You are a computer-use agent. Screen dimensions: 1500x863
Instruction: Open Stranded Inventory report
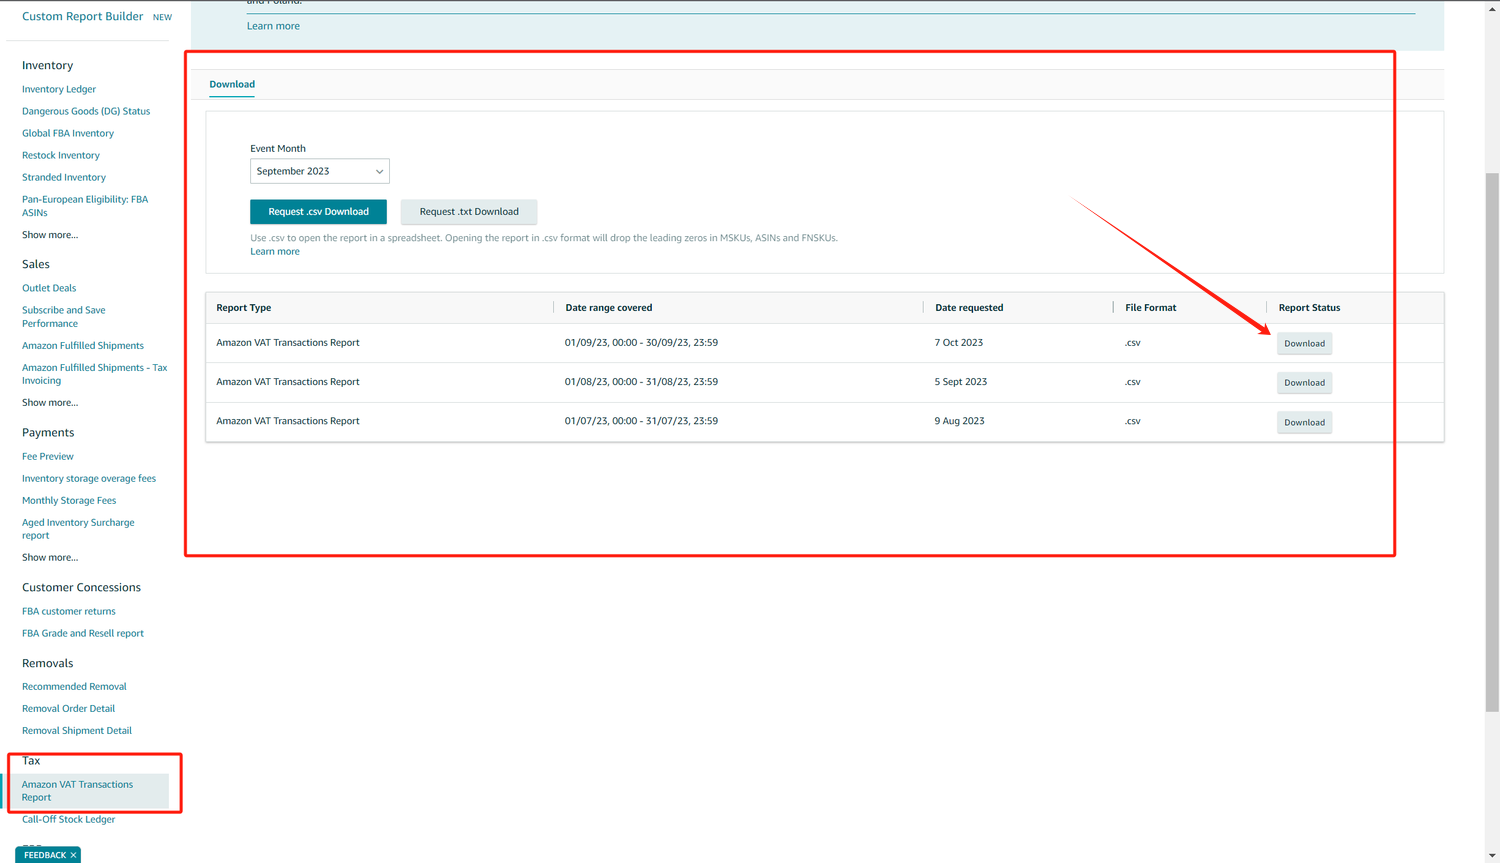pyautogui.click(x=64, y=177)
